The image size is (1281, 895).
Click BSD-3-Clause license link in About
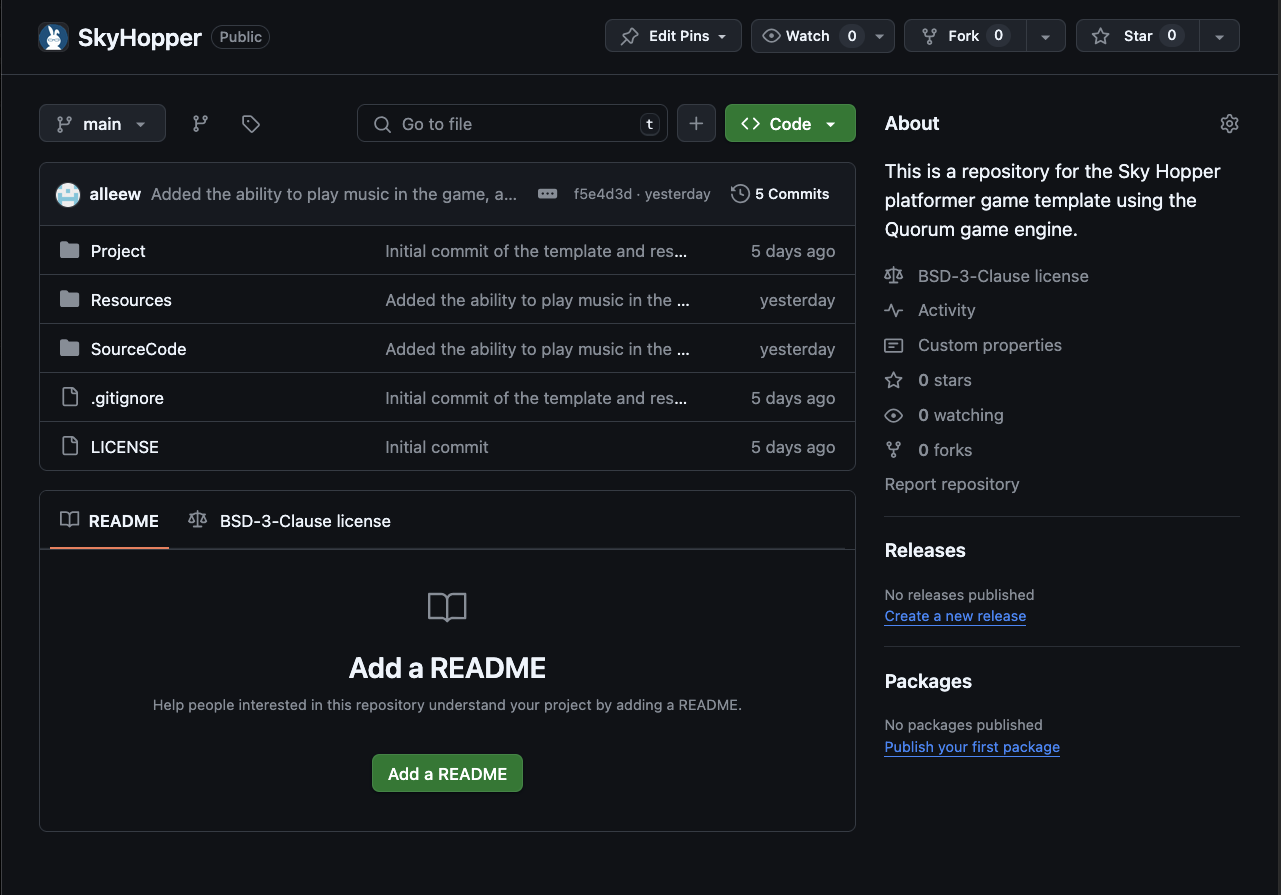point(1003,275)
